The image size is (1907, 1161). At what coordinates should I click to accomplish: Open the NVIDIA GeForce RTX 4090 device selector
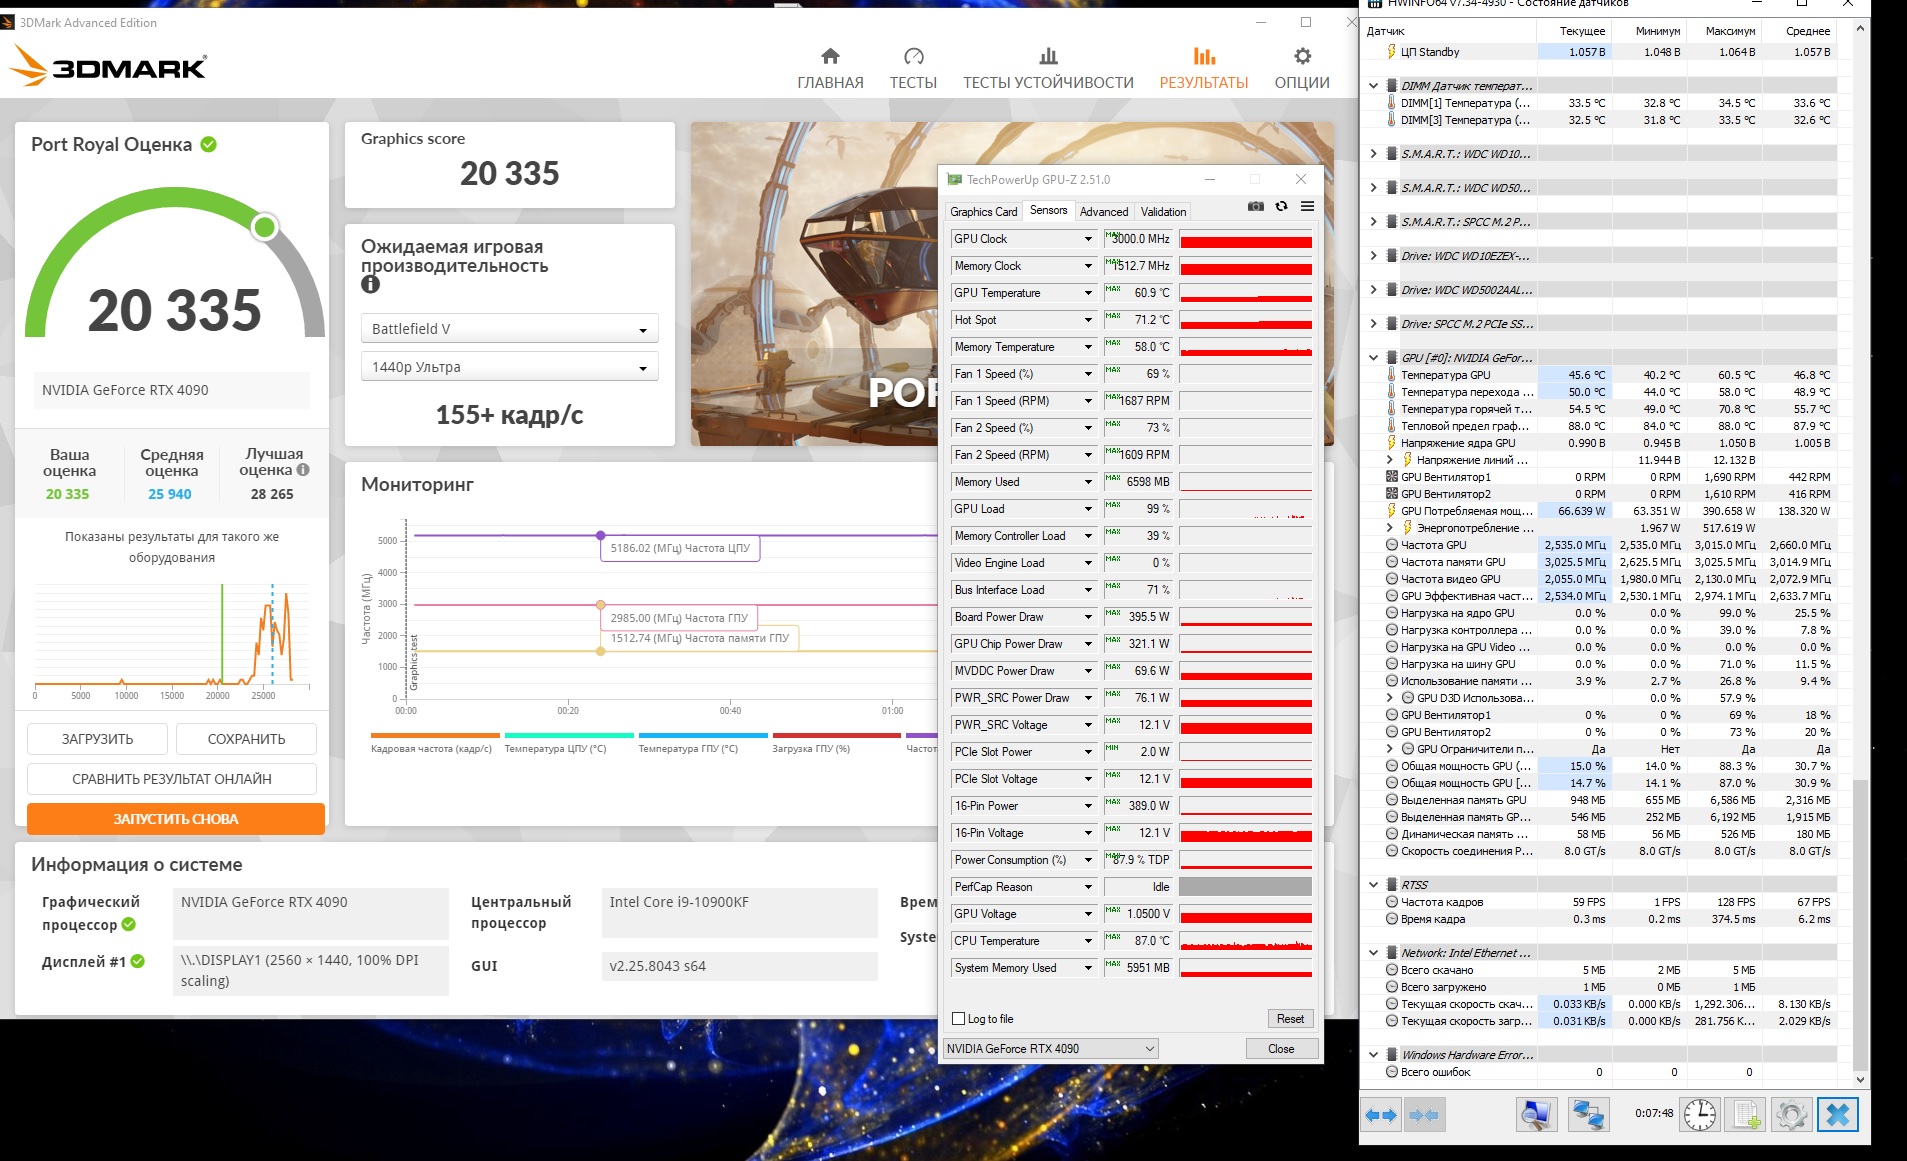(x=1051, y=1049)
